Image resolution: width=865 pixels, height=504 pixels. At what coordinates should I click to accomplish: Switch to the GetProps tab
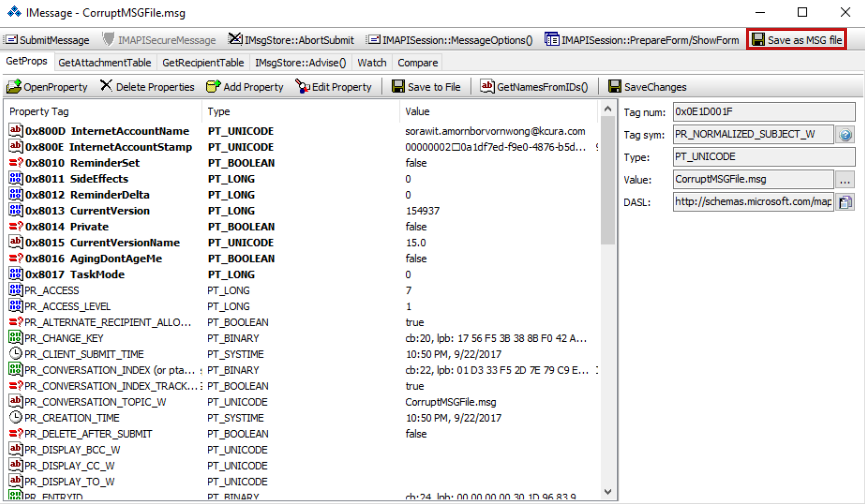26,62
